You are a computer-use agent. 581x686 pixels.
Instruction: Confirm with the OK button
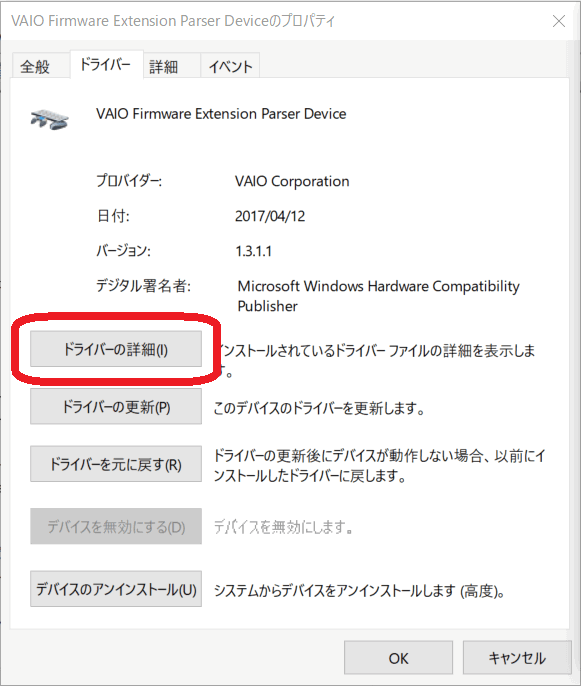click(x=398, y=658)
